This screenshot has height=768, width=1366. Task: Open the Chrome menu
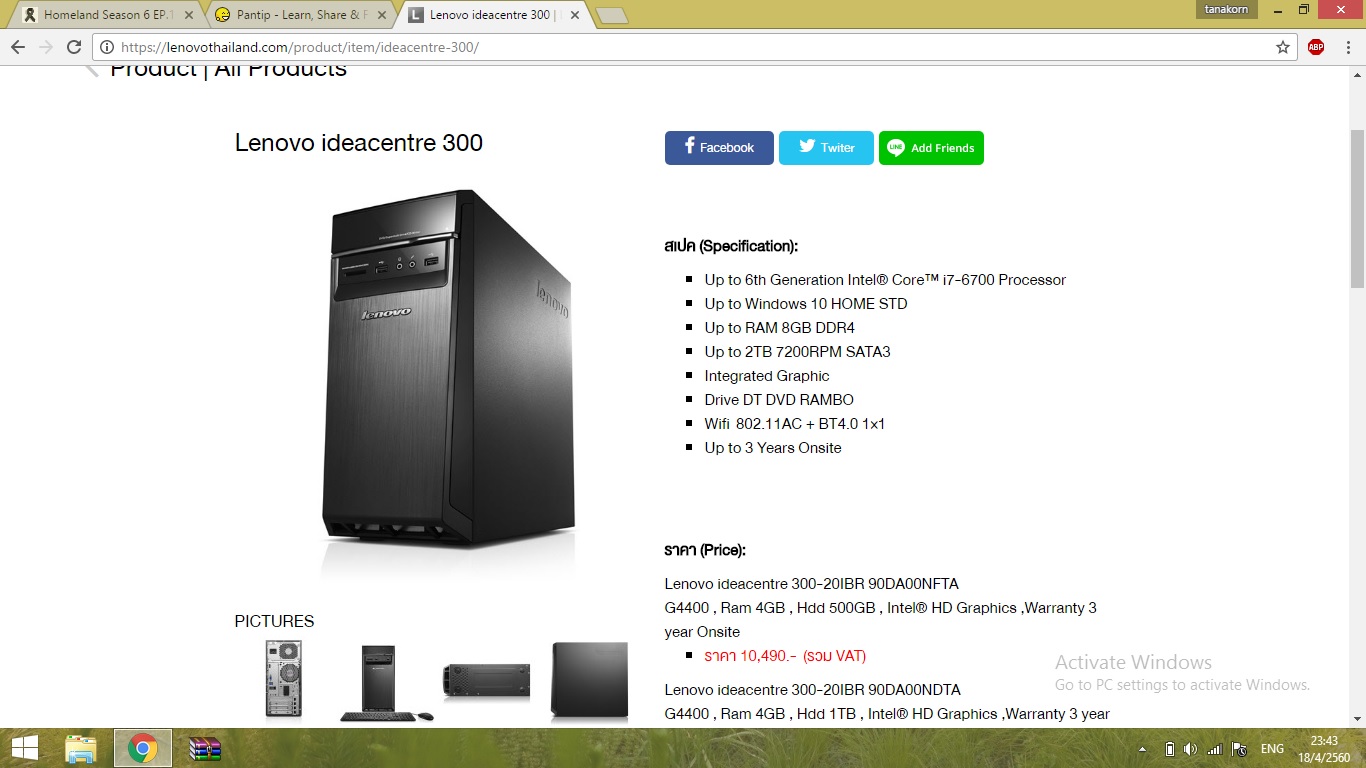(x=1347, y=47)
